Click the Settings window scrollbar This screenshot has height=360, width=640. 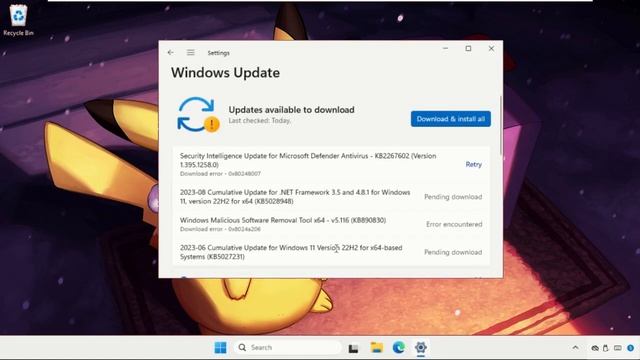[x=501, y=125]
